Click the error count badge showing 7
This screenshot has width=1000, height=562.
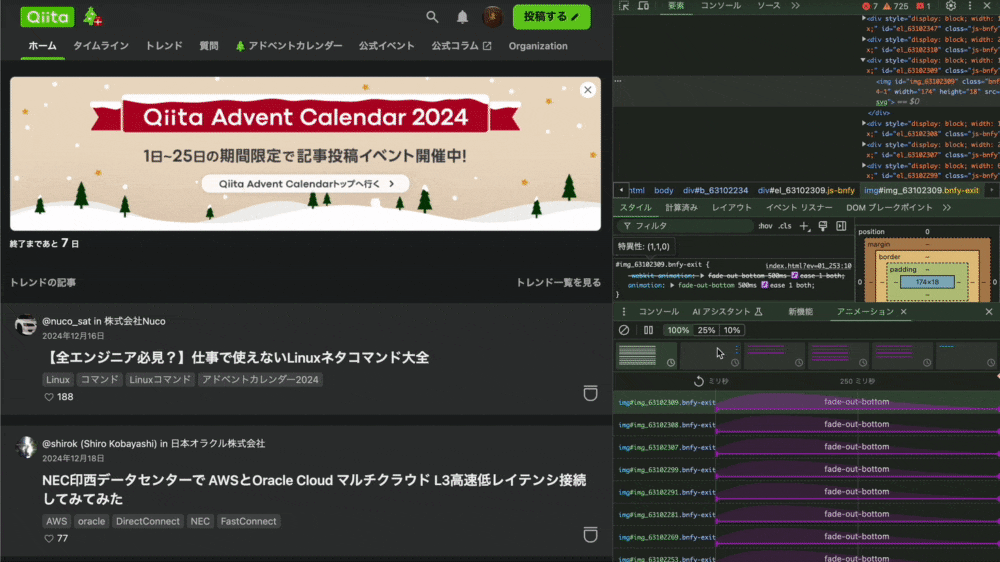870,6
